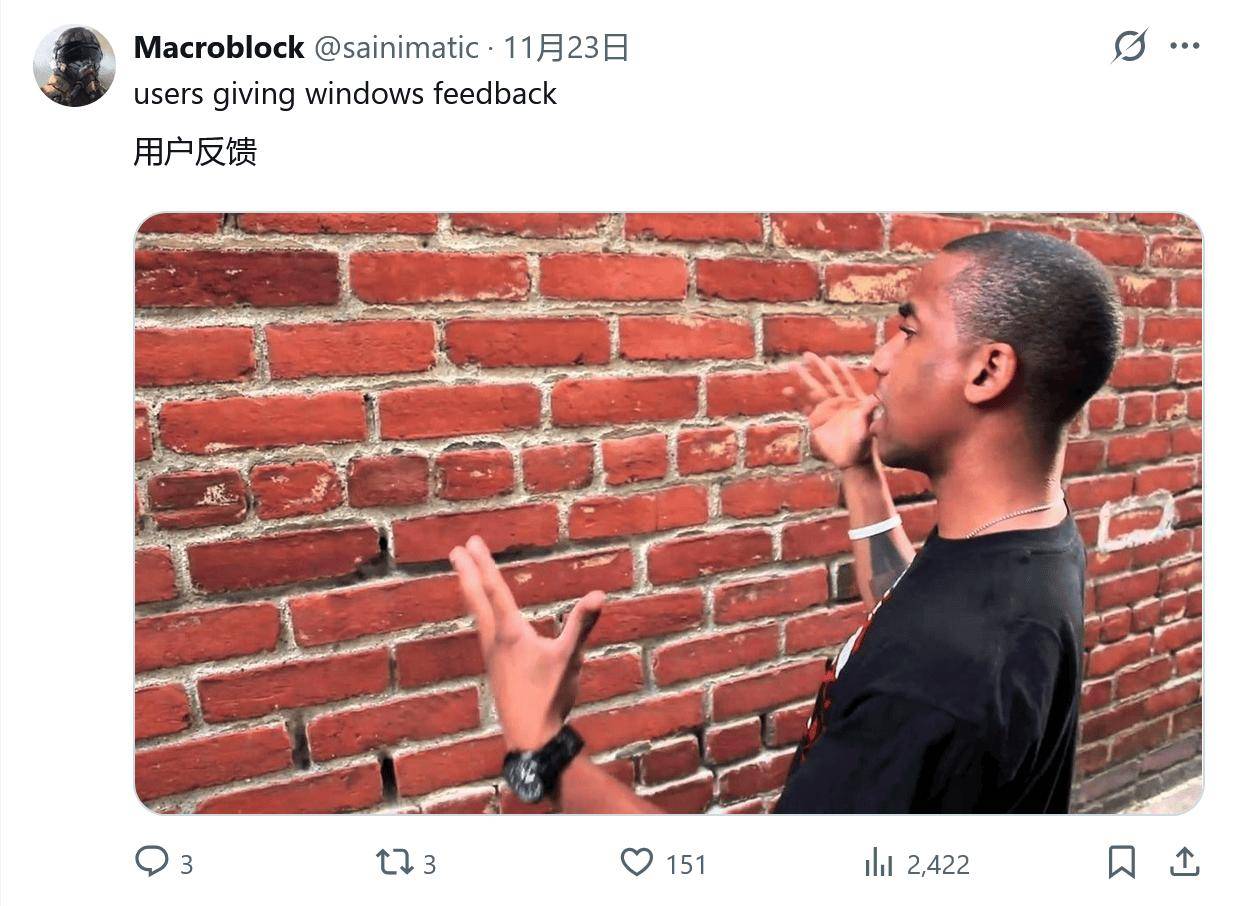Viewport: 1237px width, 906px height.
Task: Click the "users giving windows feedback" text
Action: 345,94
